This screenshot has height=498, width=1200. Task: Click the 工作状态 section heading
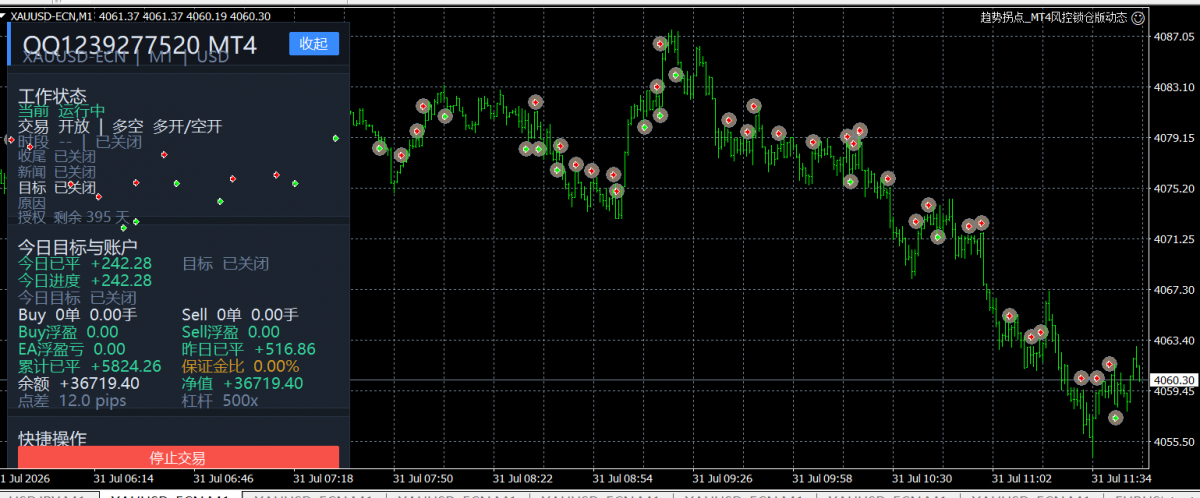click(52, 96)
